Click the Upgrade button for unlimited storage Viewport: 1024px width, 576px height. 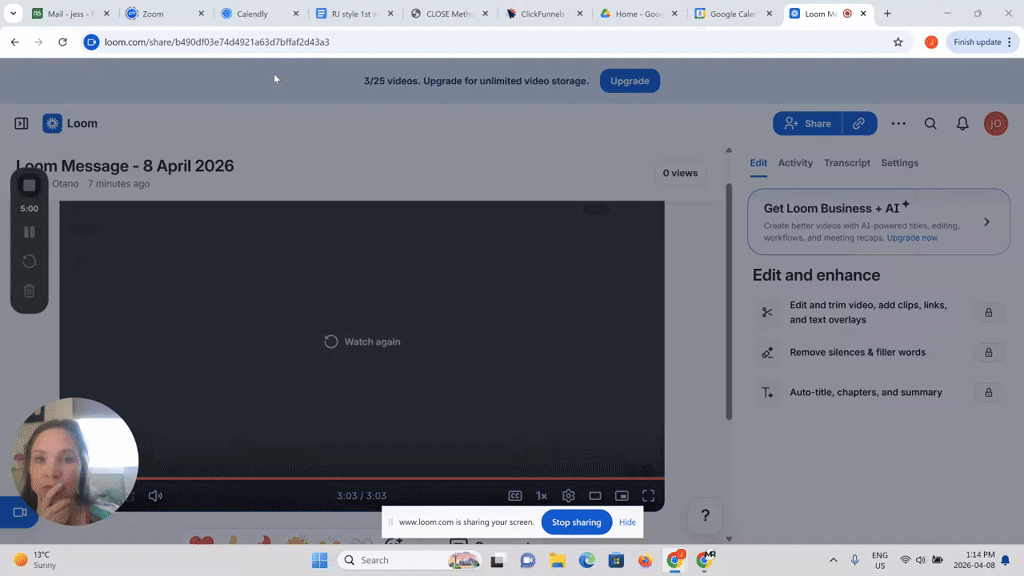click(629, 81)
